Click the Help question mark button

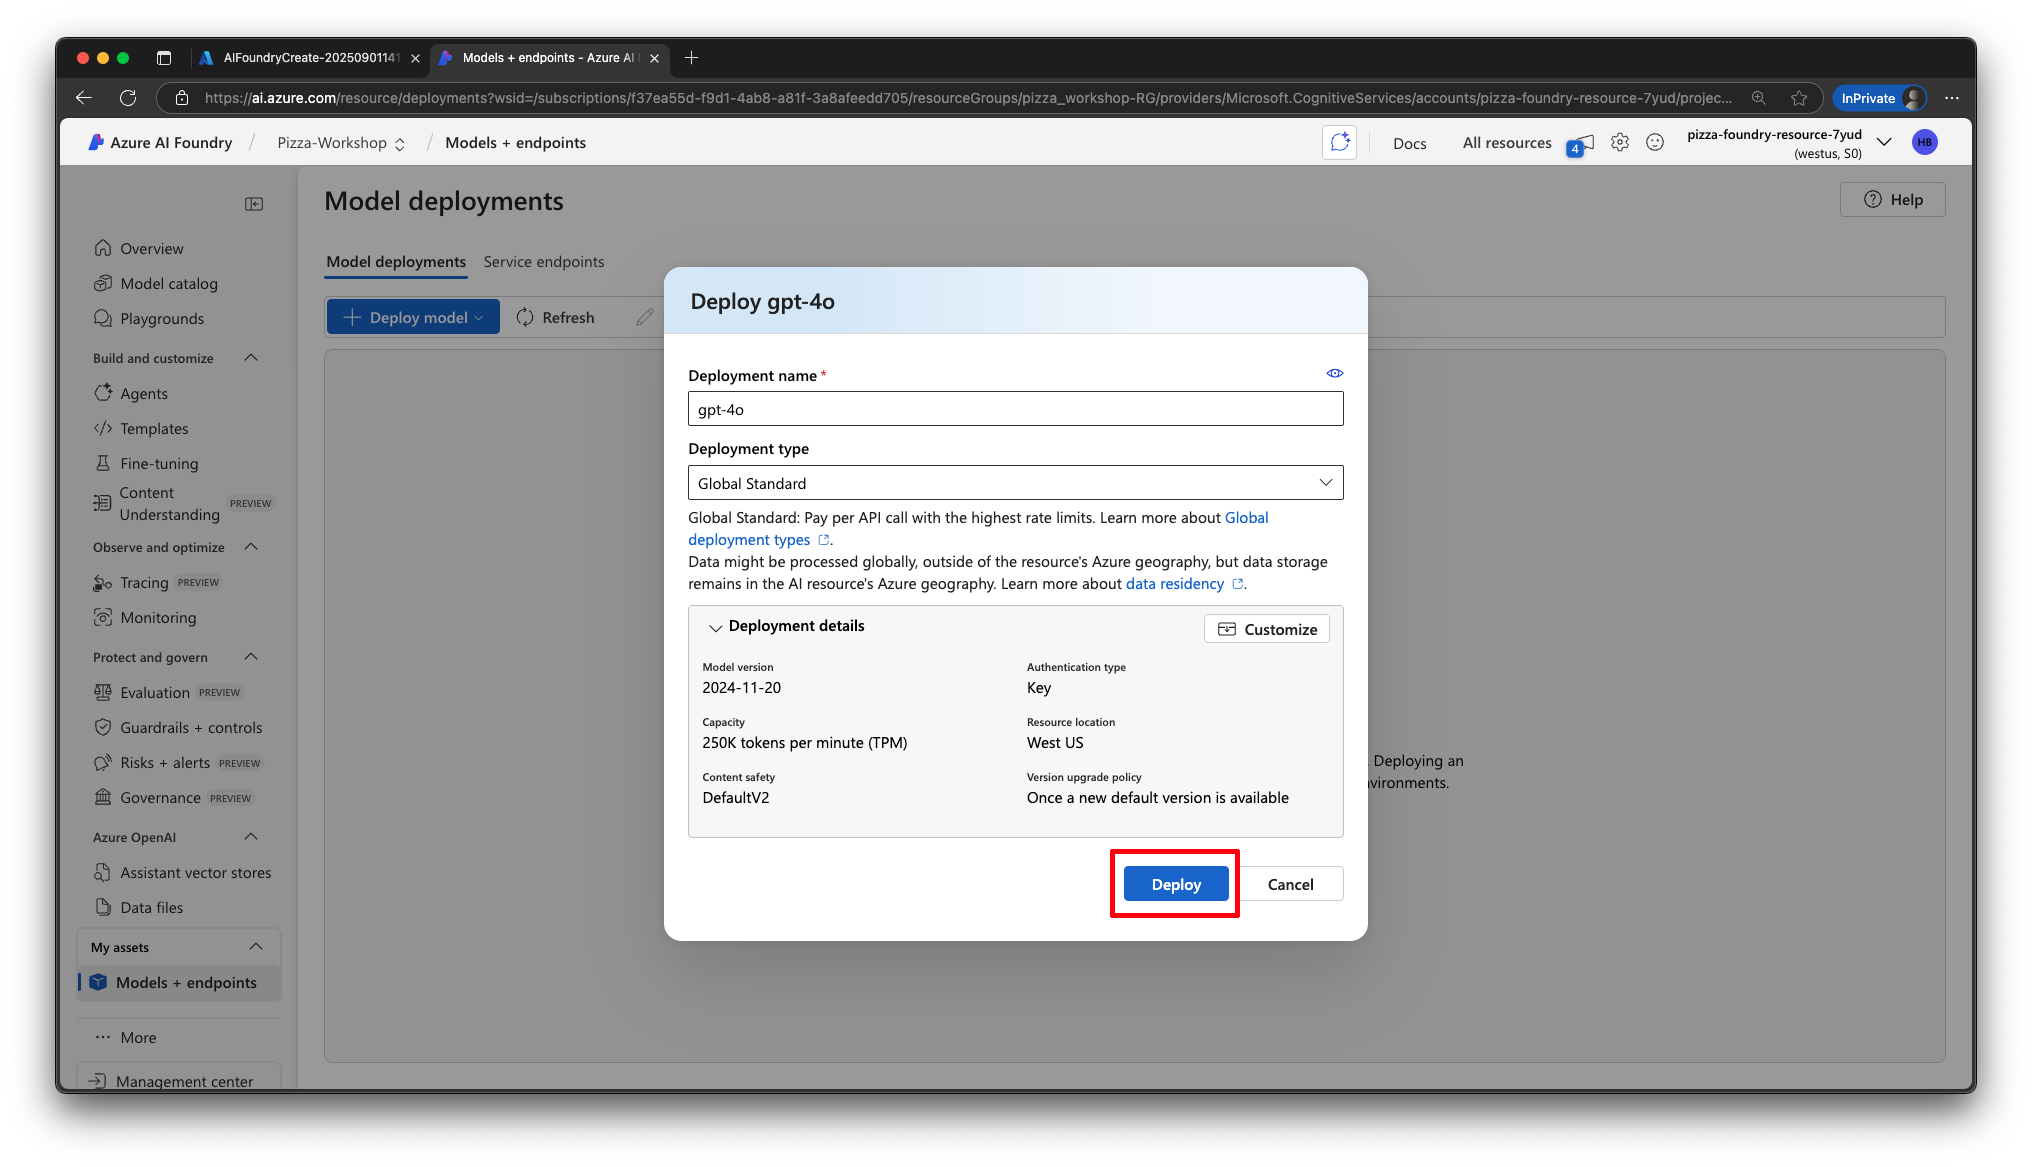tap(1892, 200)
